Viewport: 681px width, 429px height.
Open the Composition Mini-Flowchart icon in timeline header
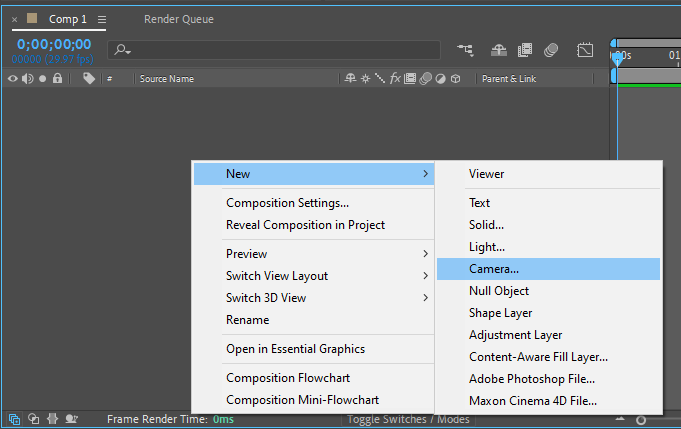tap(465, 49)
